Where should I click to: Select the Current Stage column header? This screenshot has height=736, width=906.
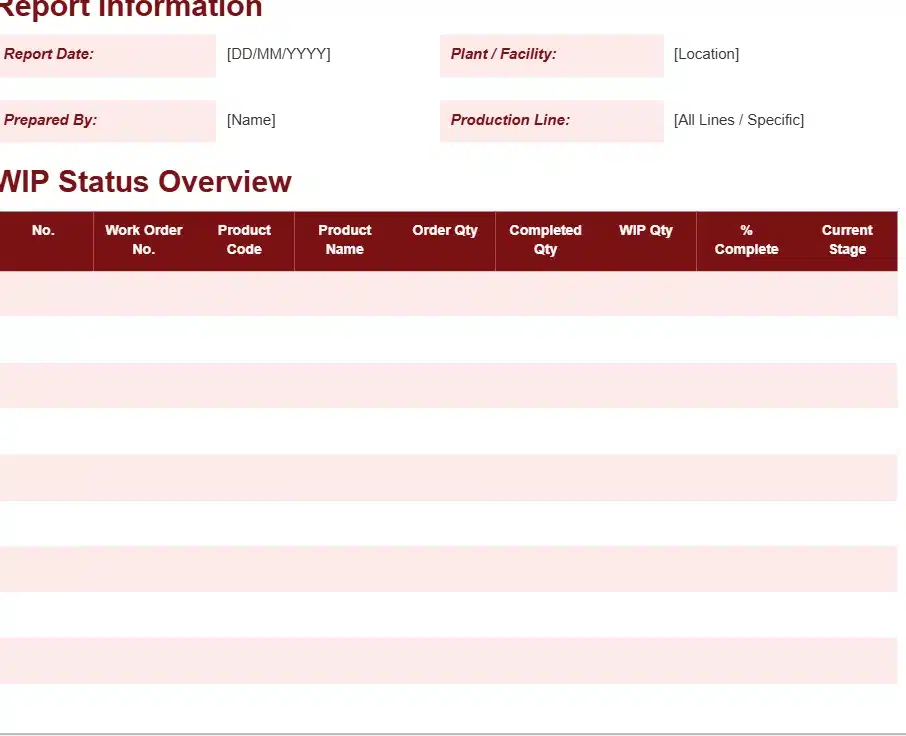click(847, 240)
